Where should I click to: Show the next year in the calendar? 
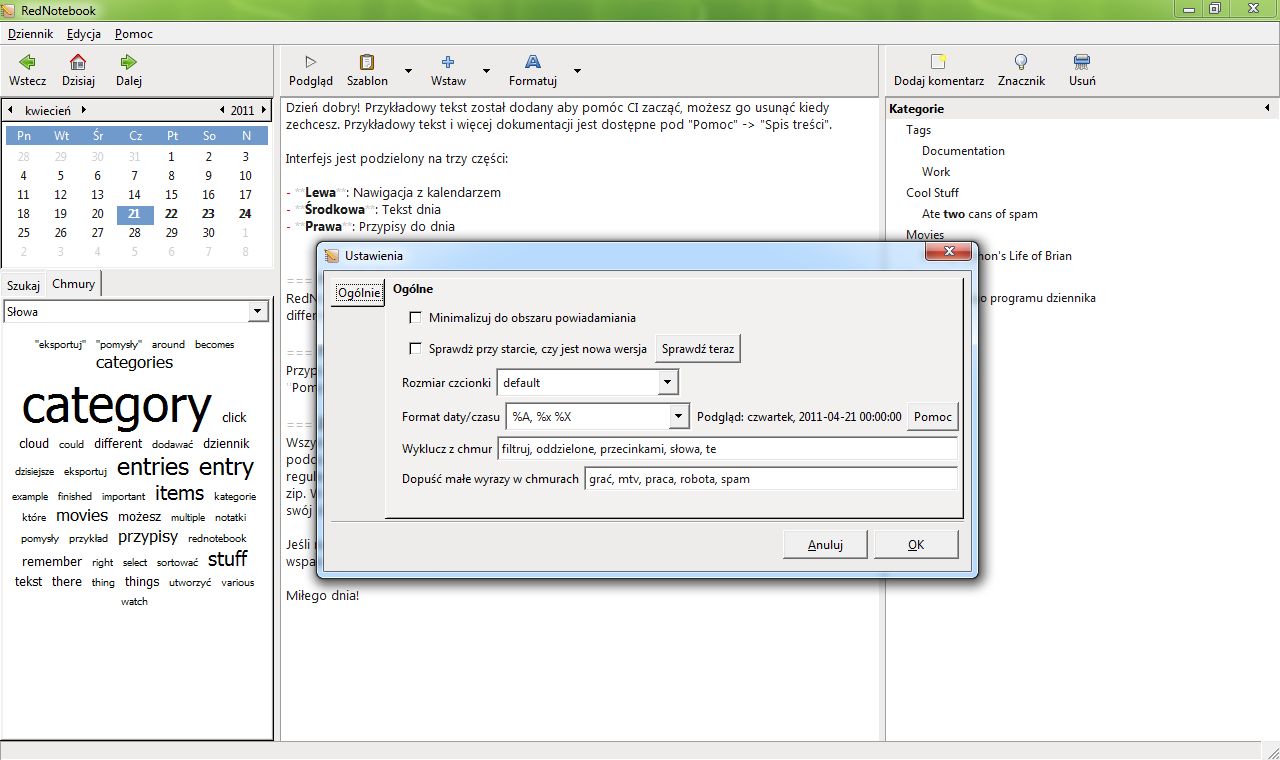point(265,110)
